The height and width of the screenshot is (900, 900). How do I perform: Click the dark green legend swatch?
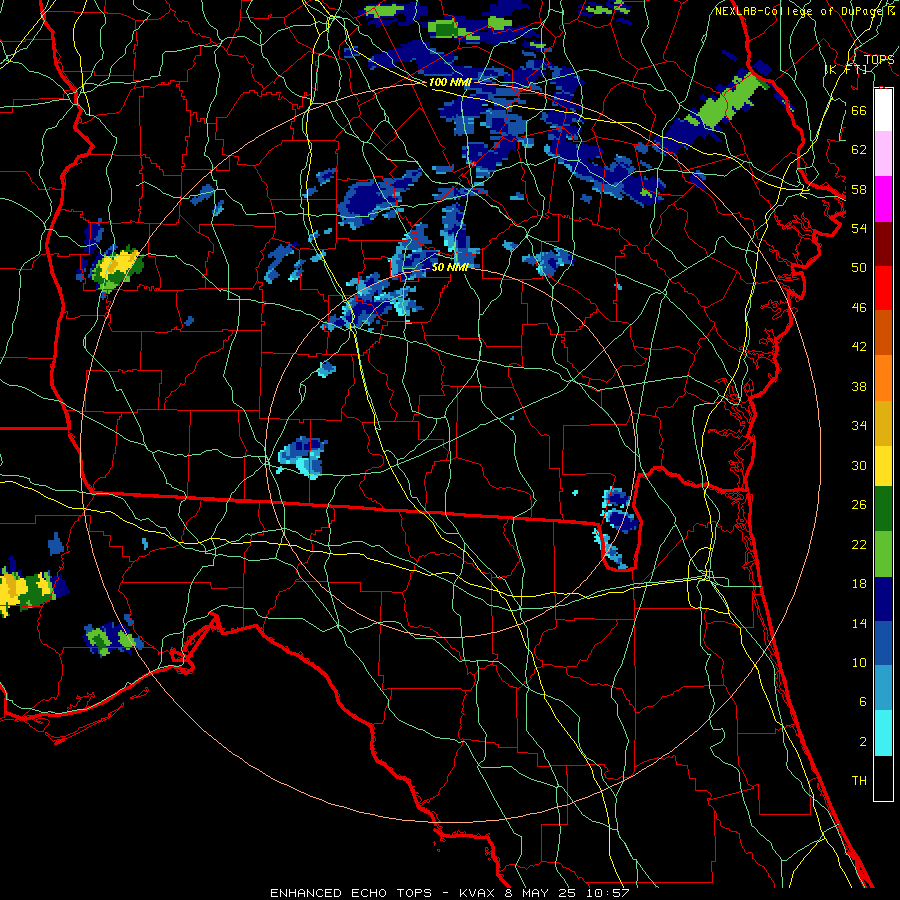point(883,509)
